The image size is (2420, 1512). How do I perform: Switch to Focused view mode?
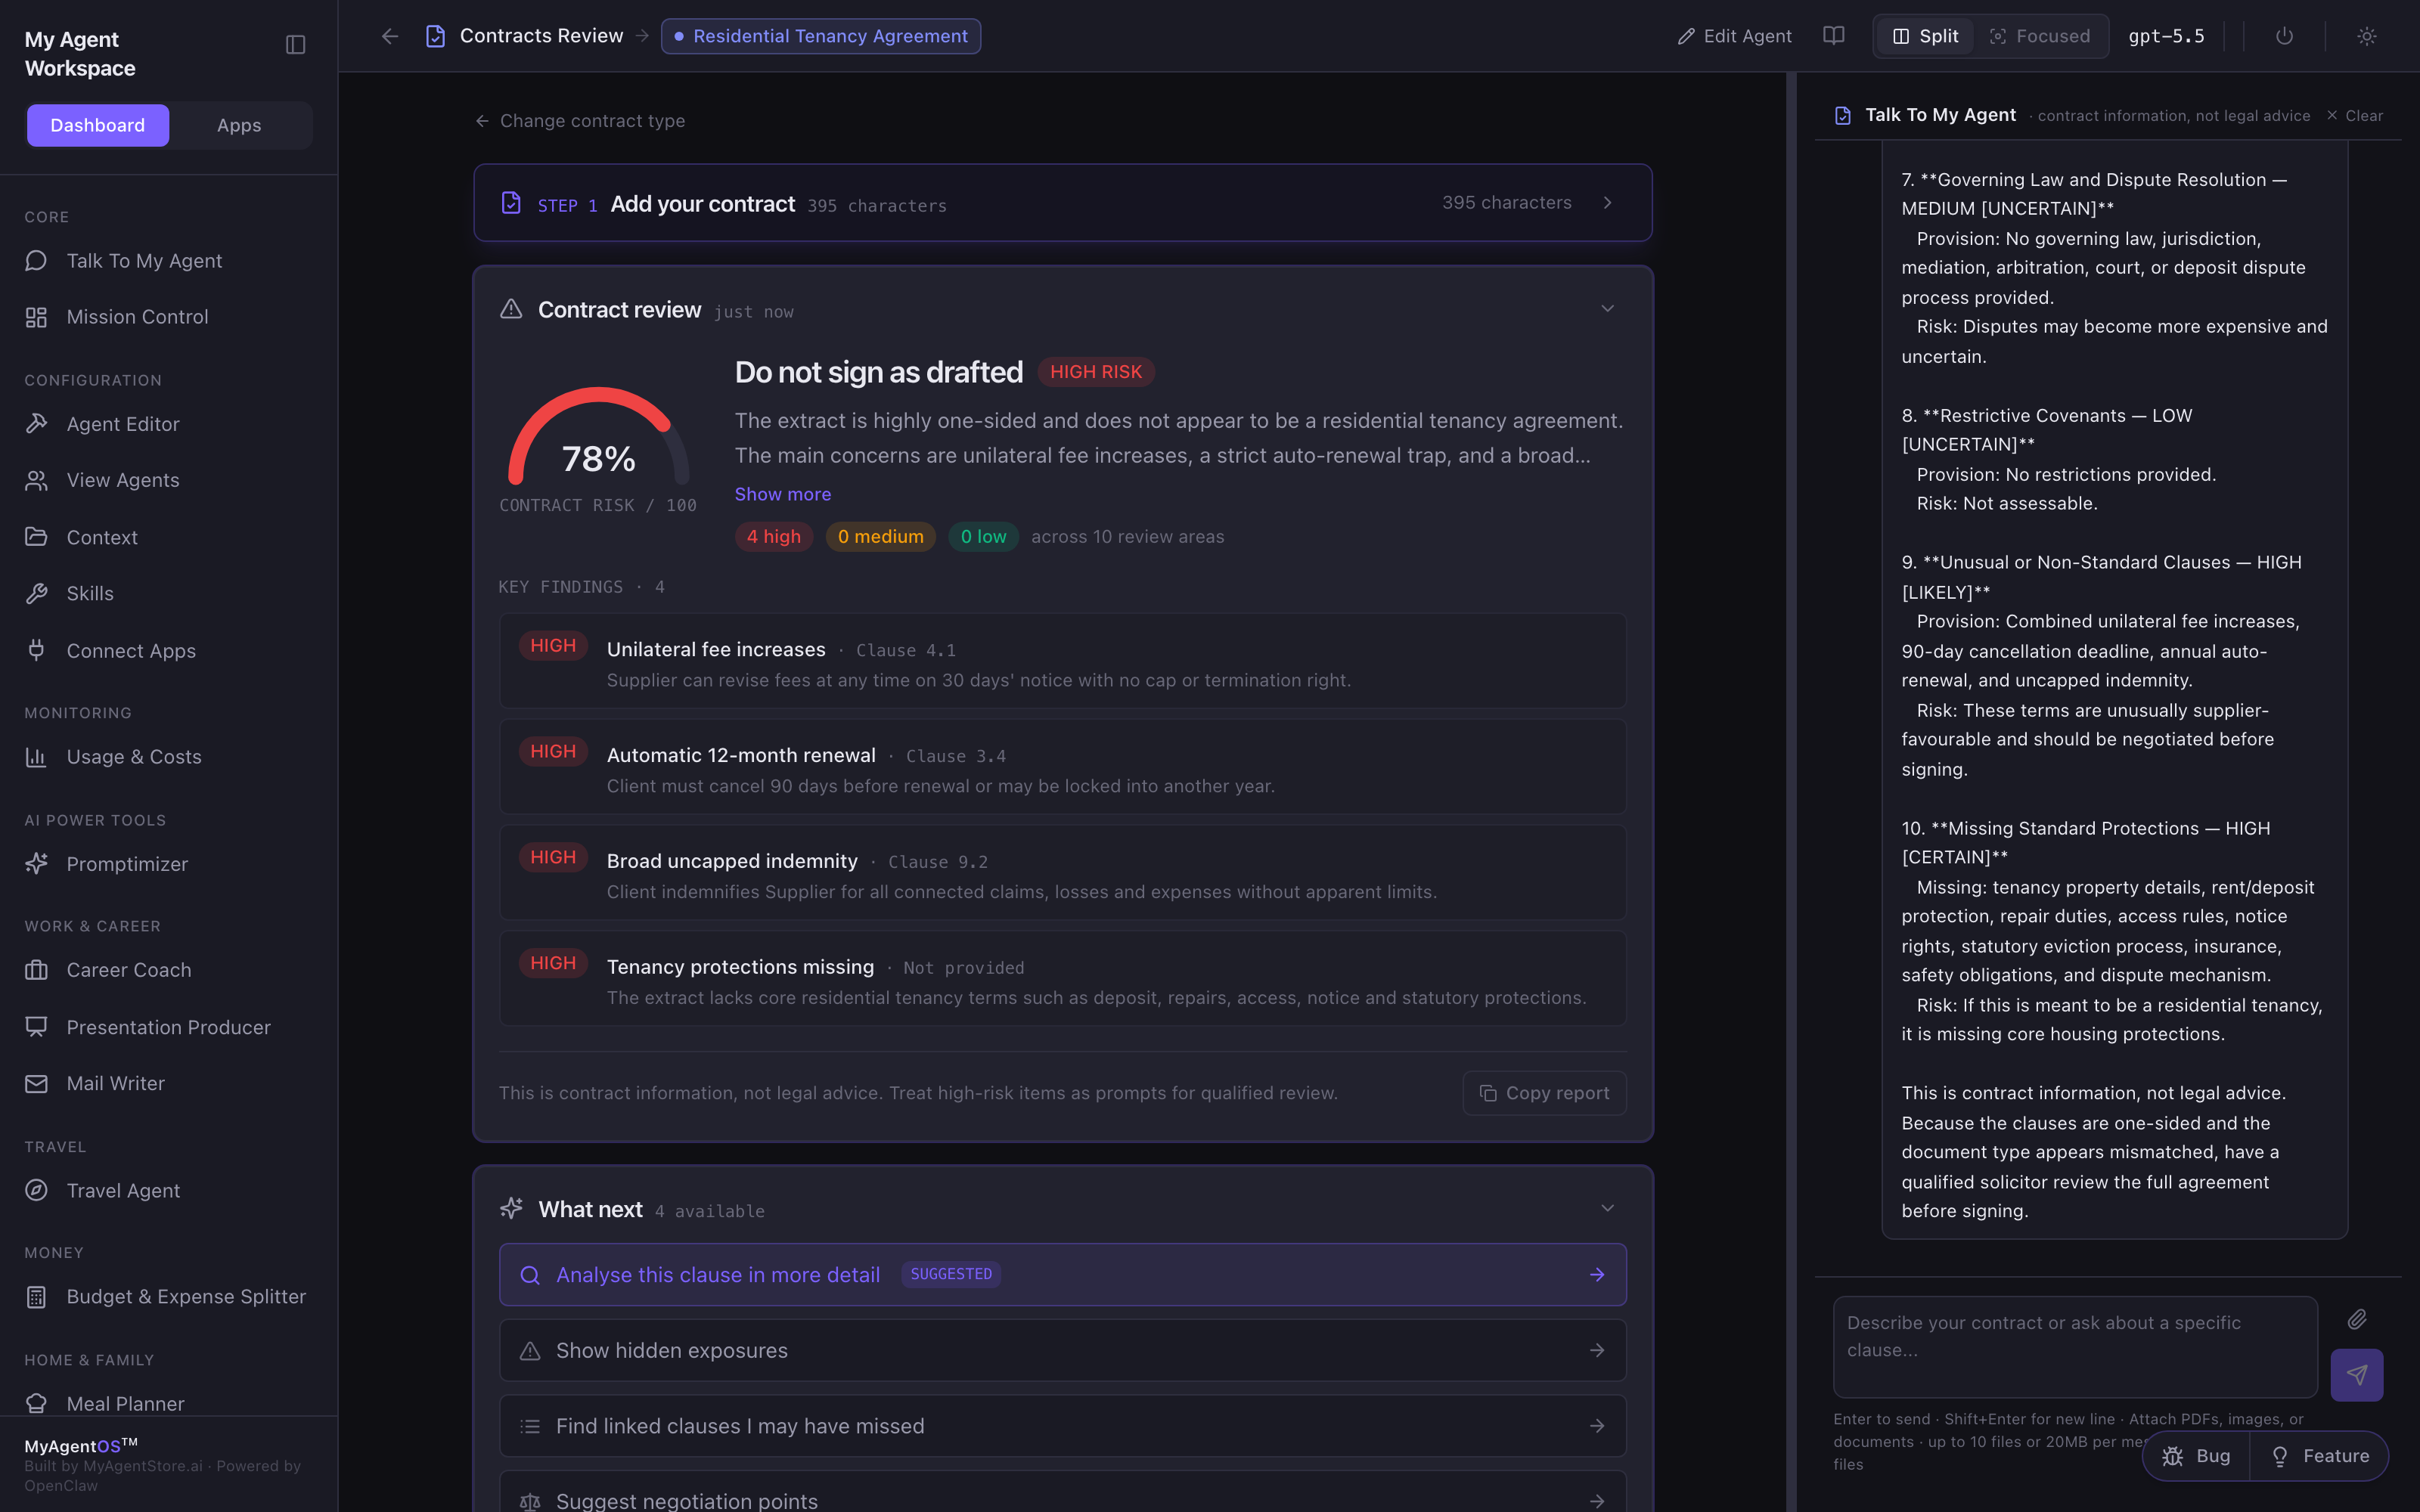pos(2040,36)
